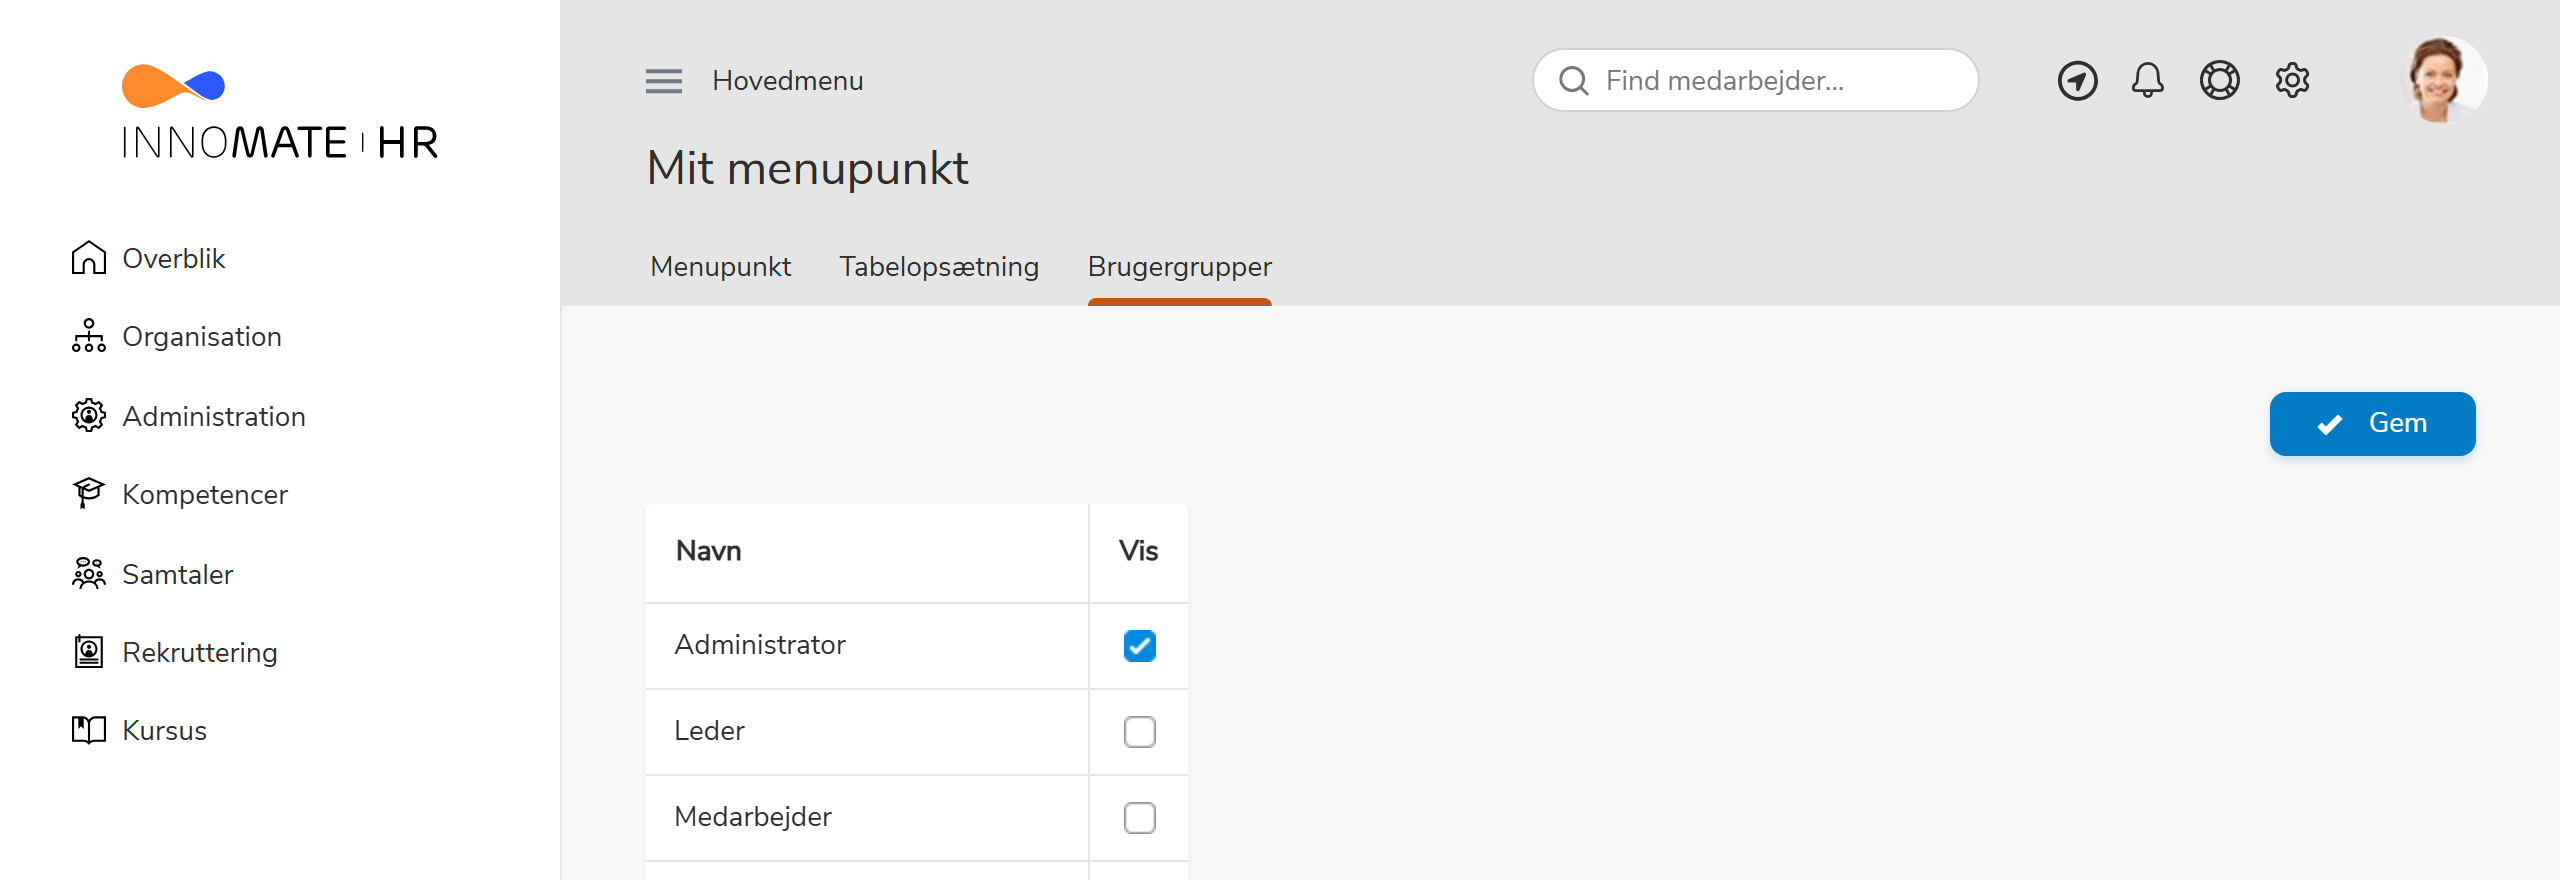
Task: Click the Rekruttering portrait icon
Action: (x=89, y=652)
